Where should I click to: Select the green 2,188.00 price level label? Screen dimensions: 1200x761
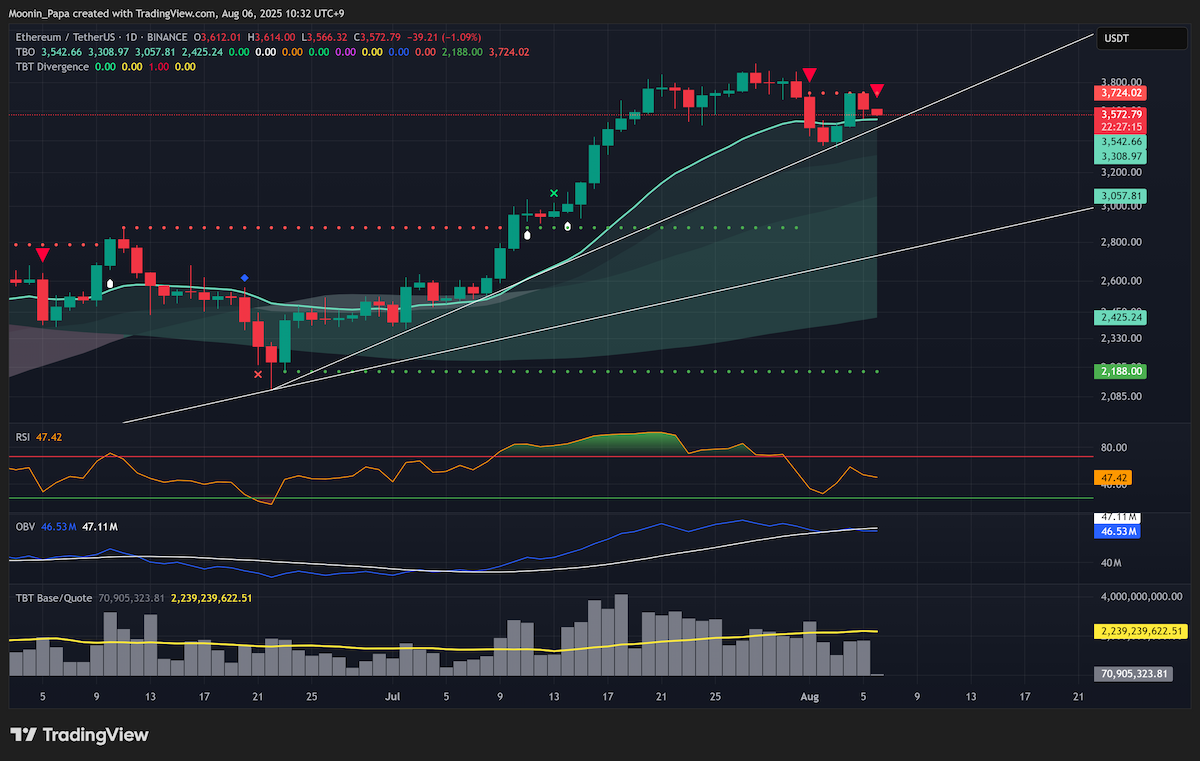point(1122,371)
